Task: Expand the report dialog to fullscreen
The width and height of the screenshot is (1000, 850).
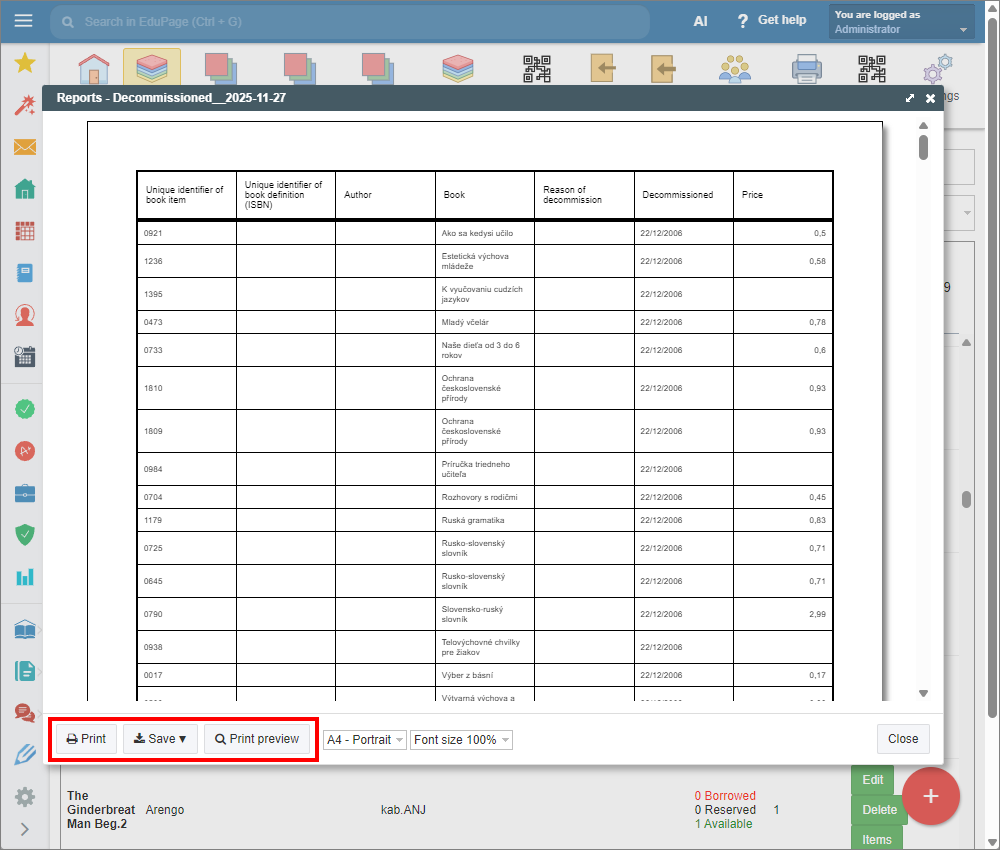Action: (910, 98)
